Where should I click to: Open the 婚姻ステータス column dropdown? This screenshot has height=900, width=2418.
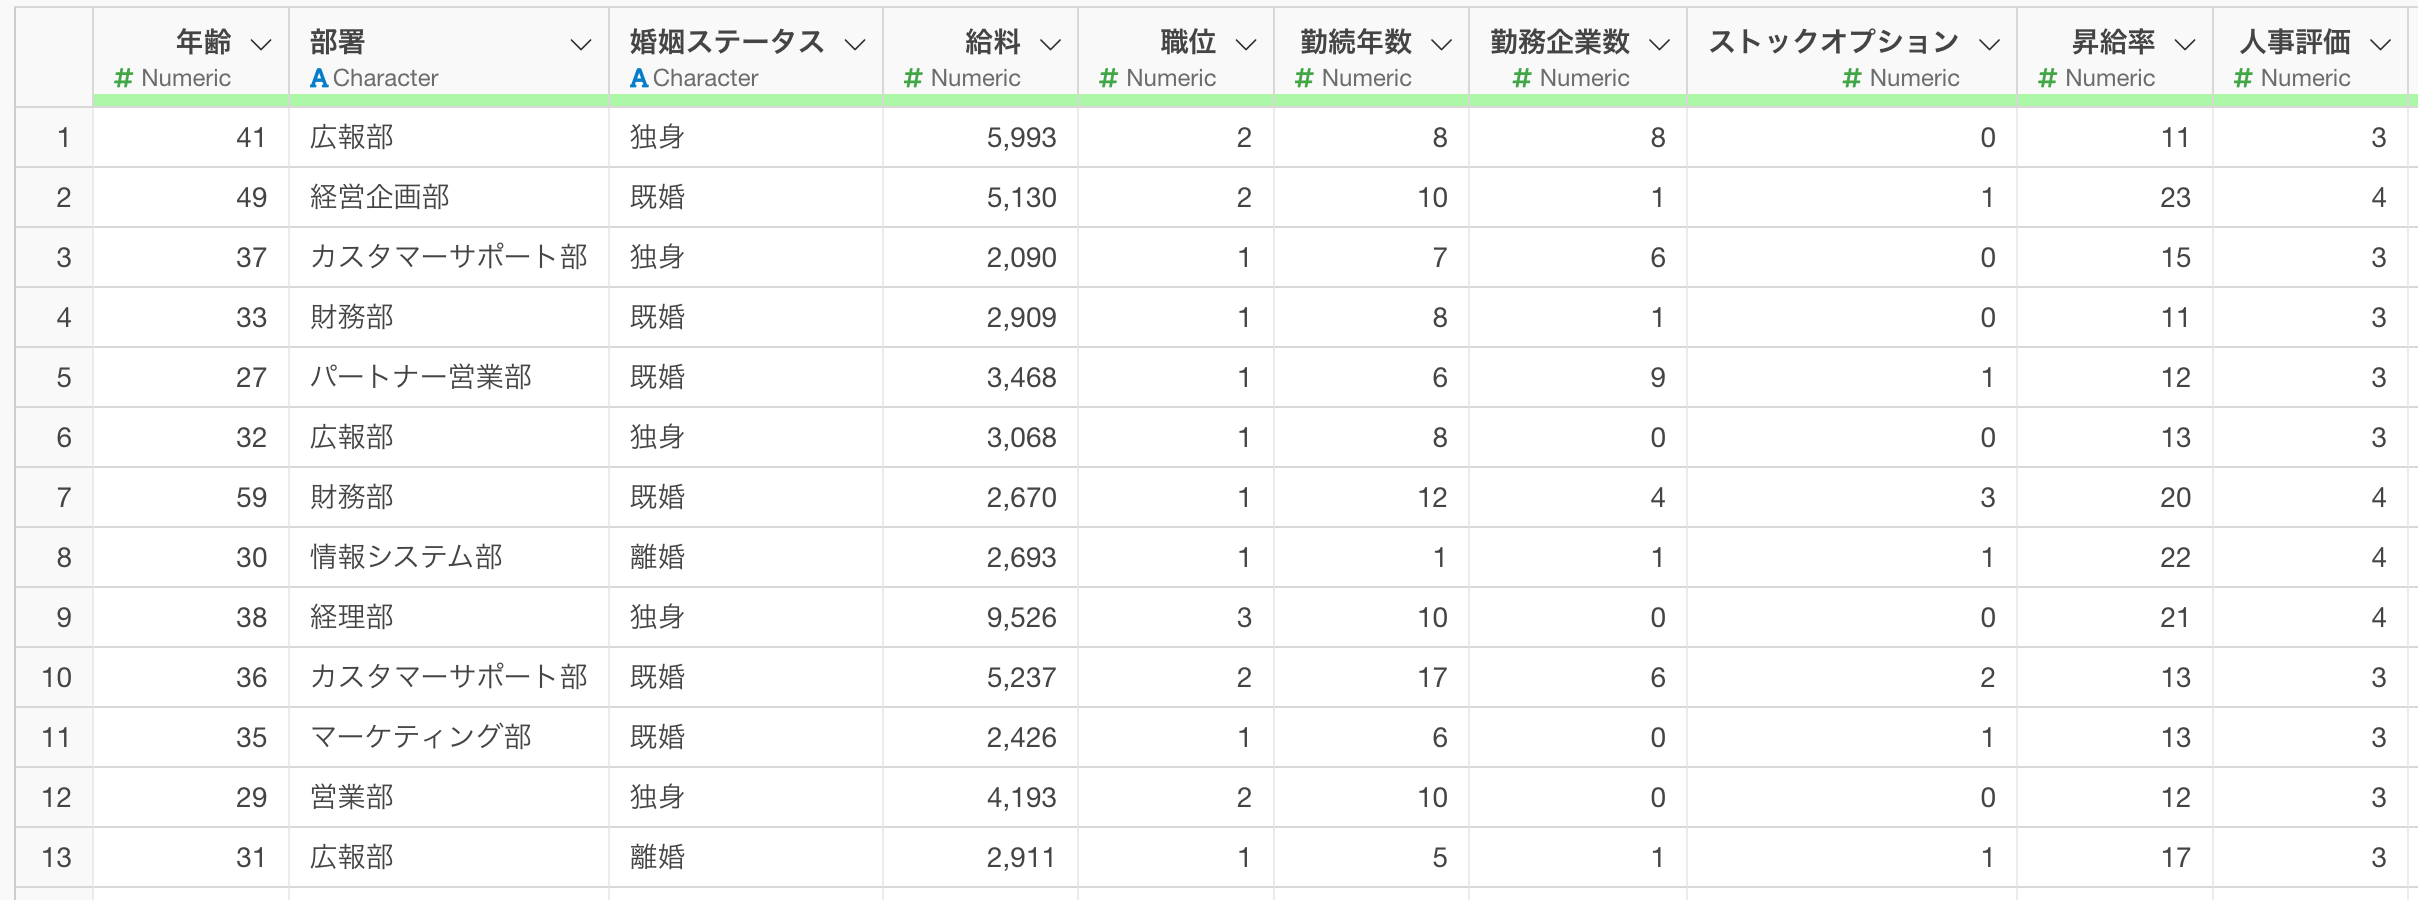point(854,44)
